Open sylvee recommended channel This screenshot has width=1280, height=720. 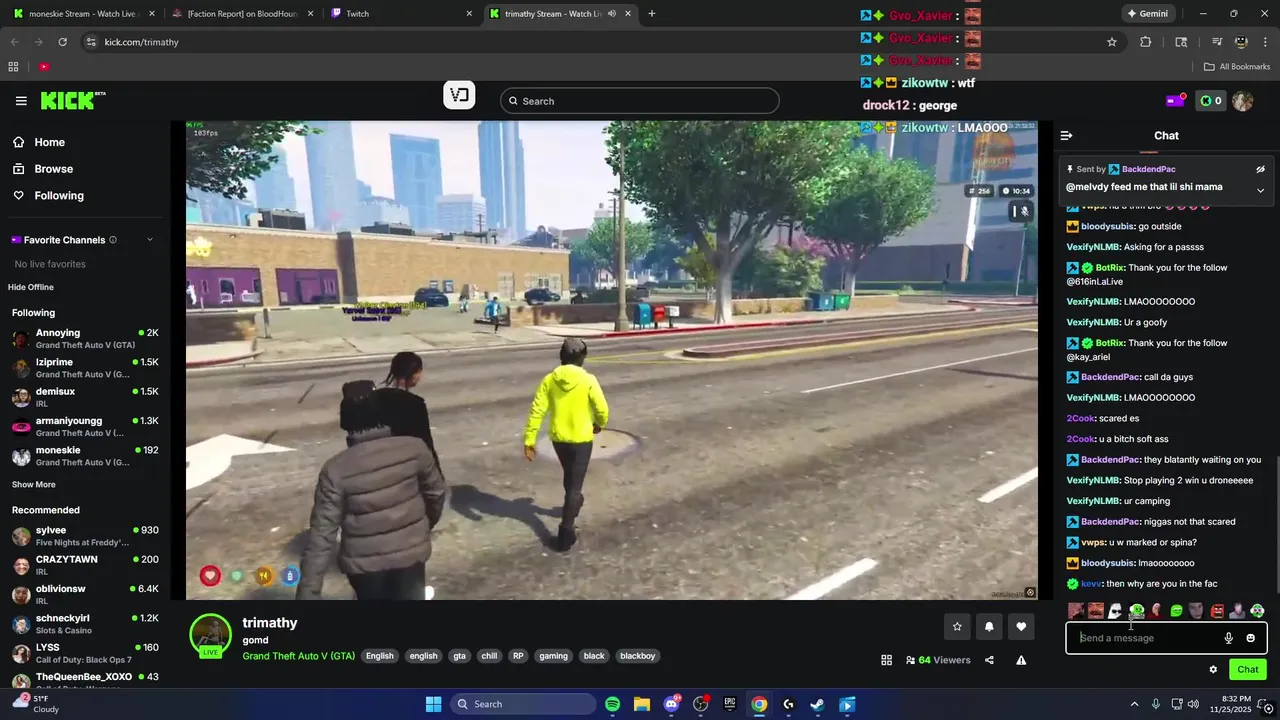click(x=85, y=536)
